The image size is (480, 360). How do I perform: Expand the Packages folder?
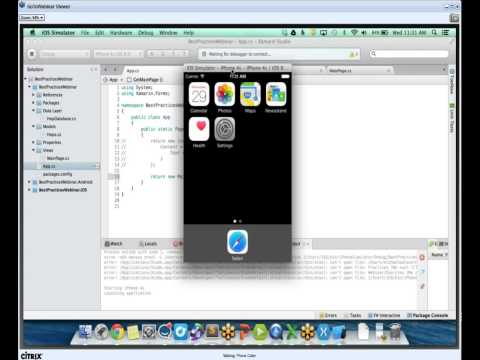tap(33, 103)
